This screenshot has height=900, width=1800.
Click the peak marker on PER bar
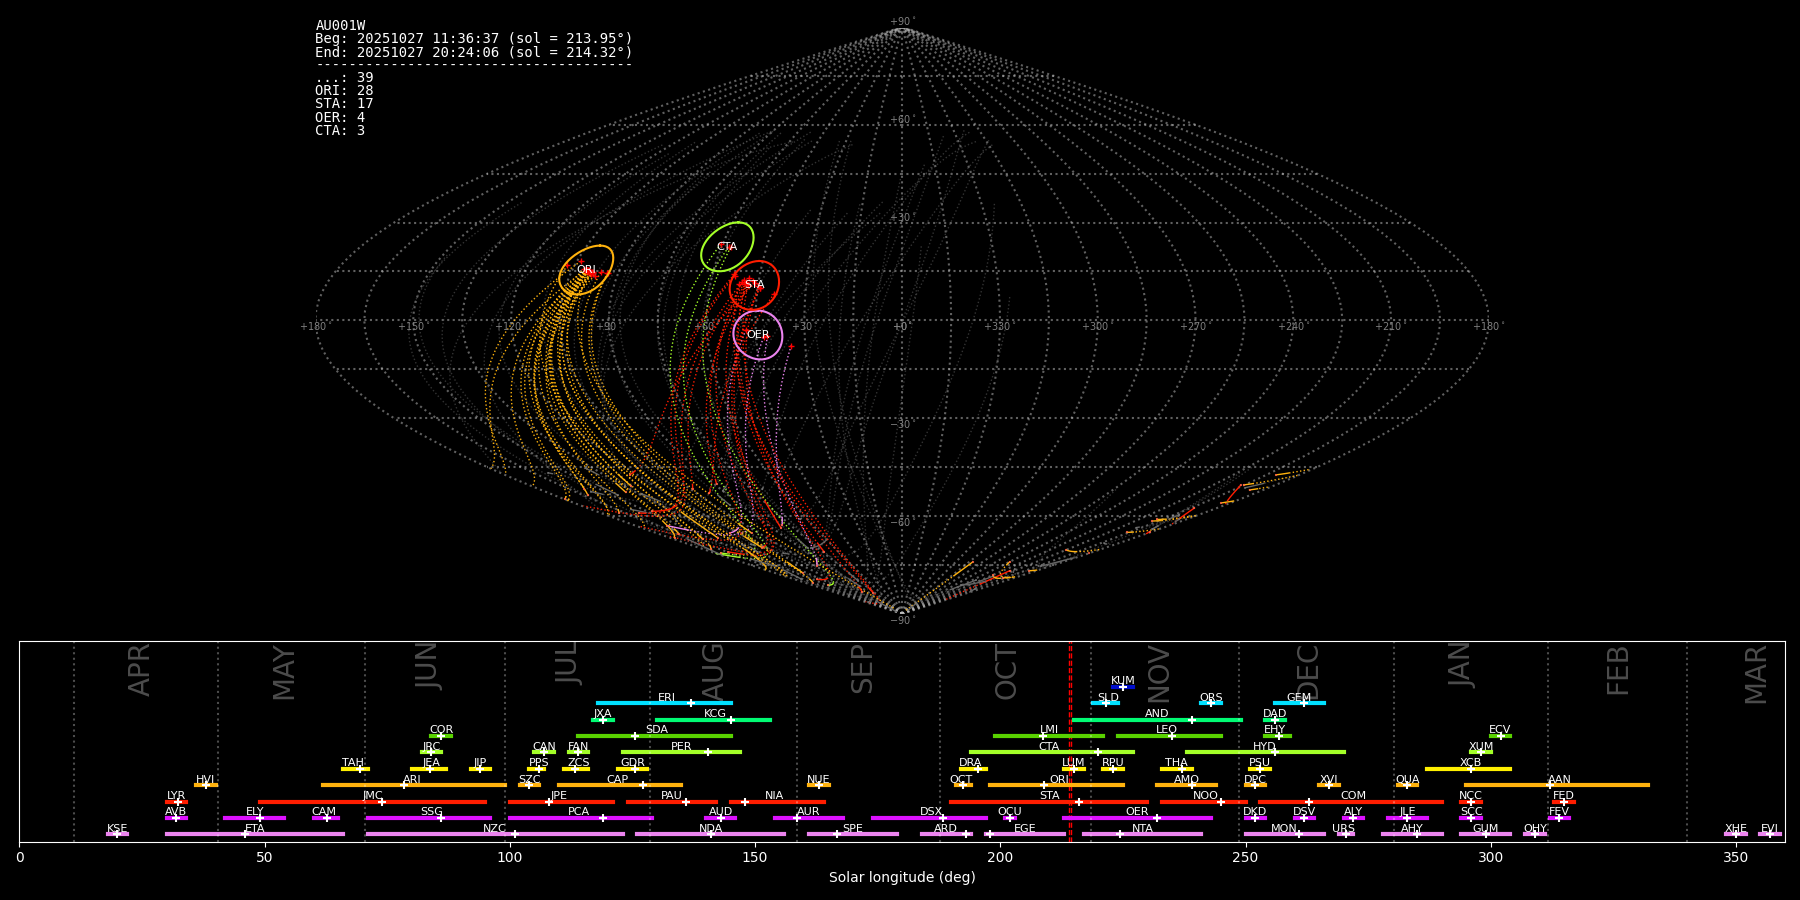tap(708, 752)
